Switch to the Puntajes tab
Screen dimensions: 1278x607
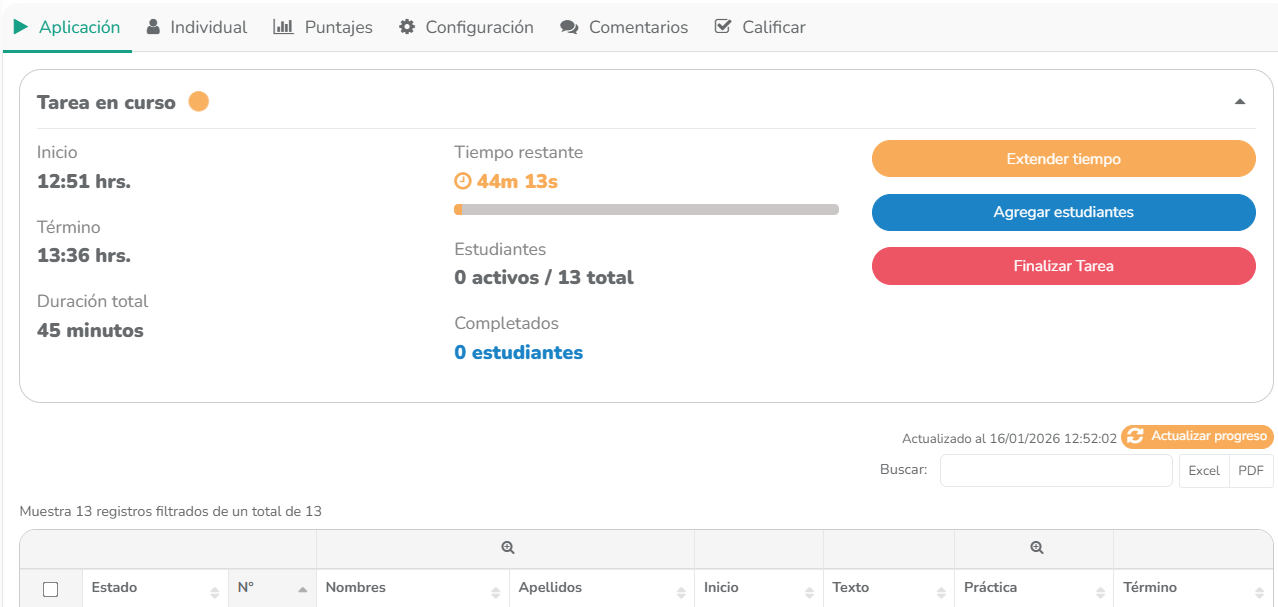(x=323, y=27)
